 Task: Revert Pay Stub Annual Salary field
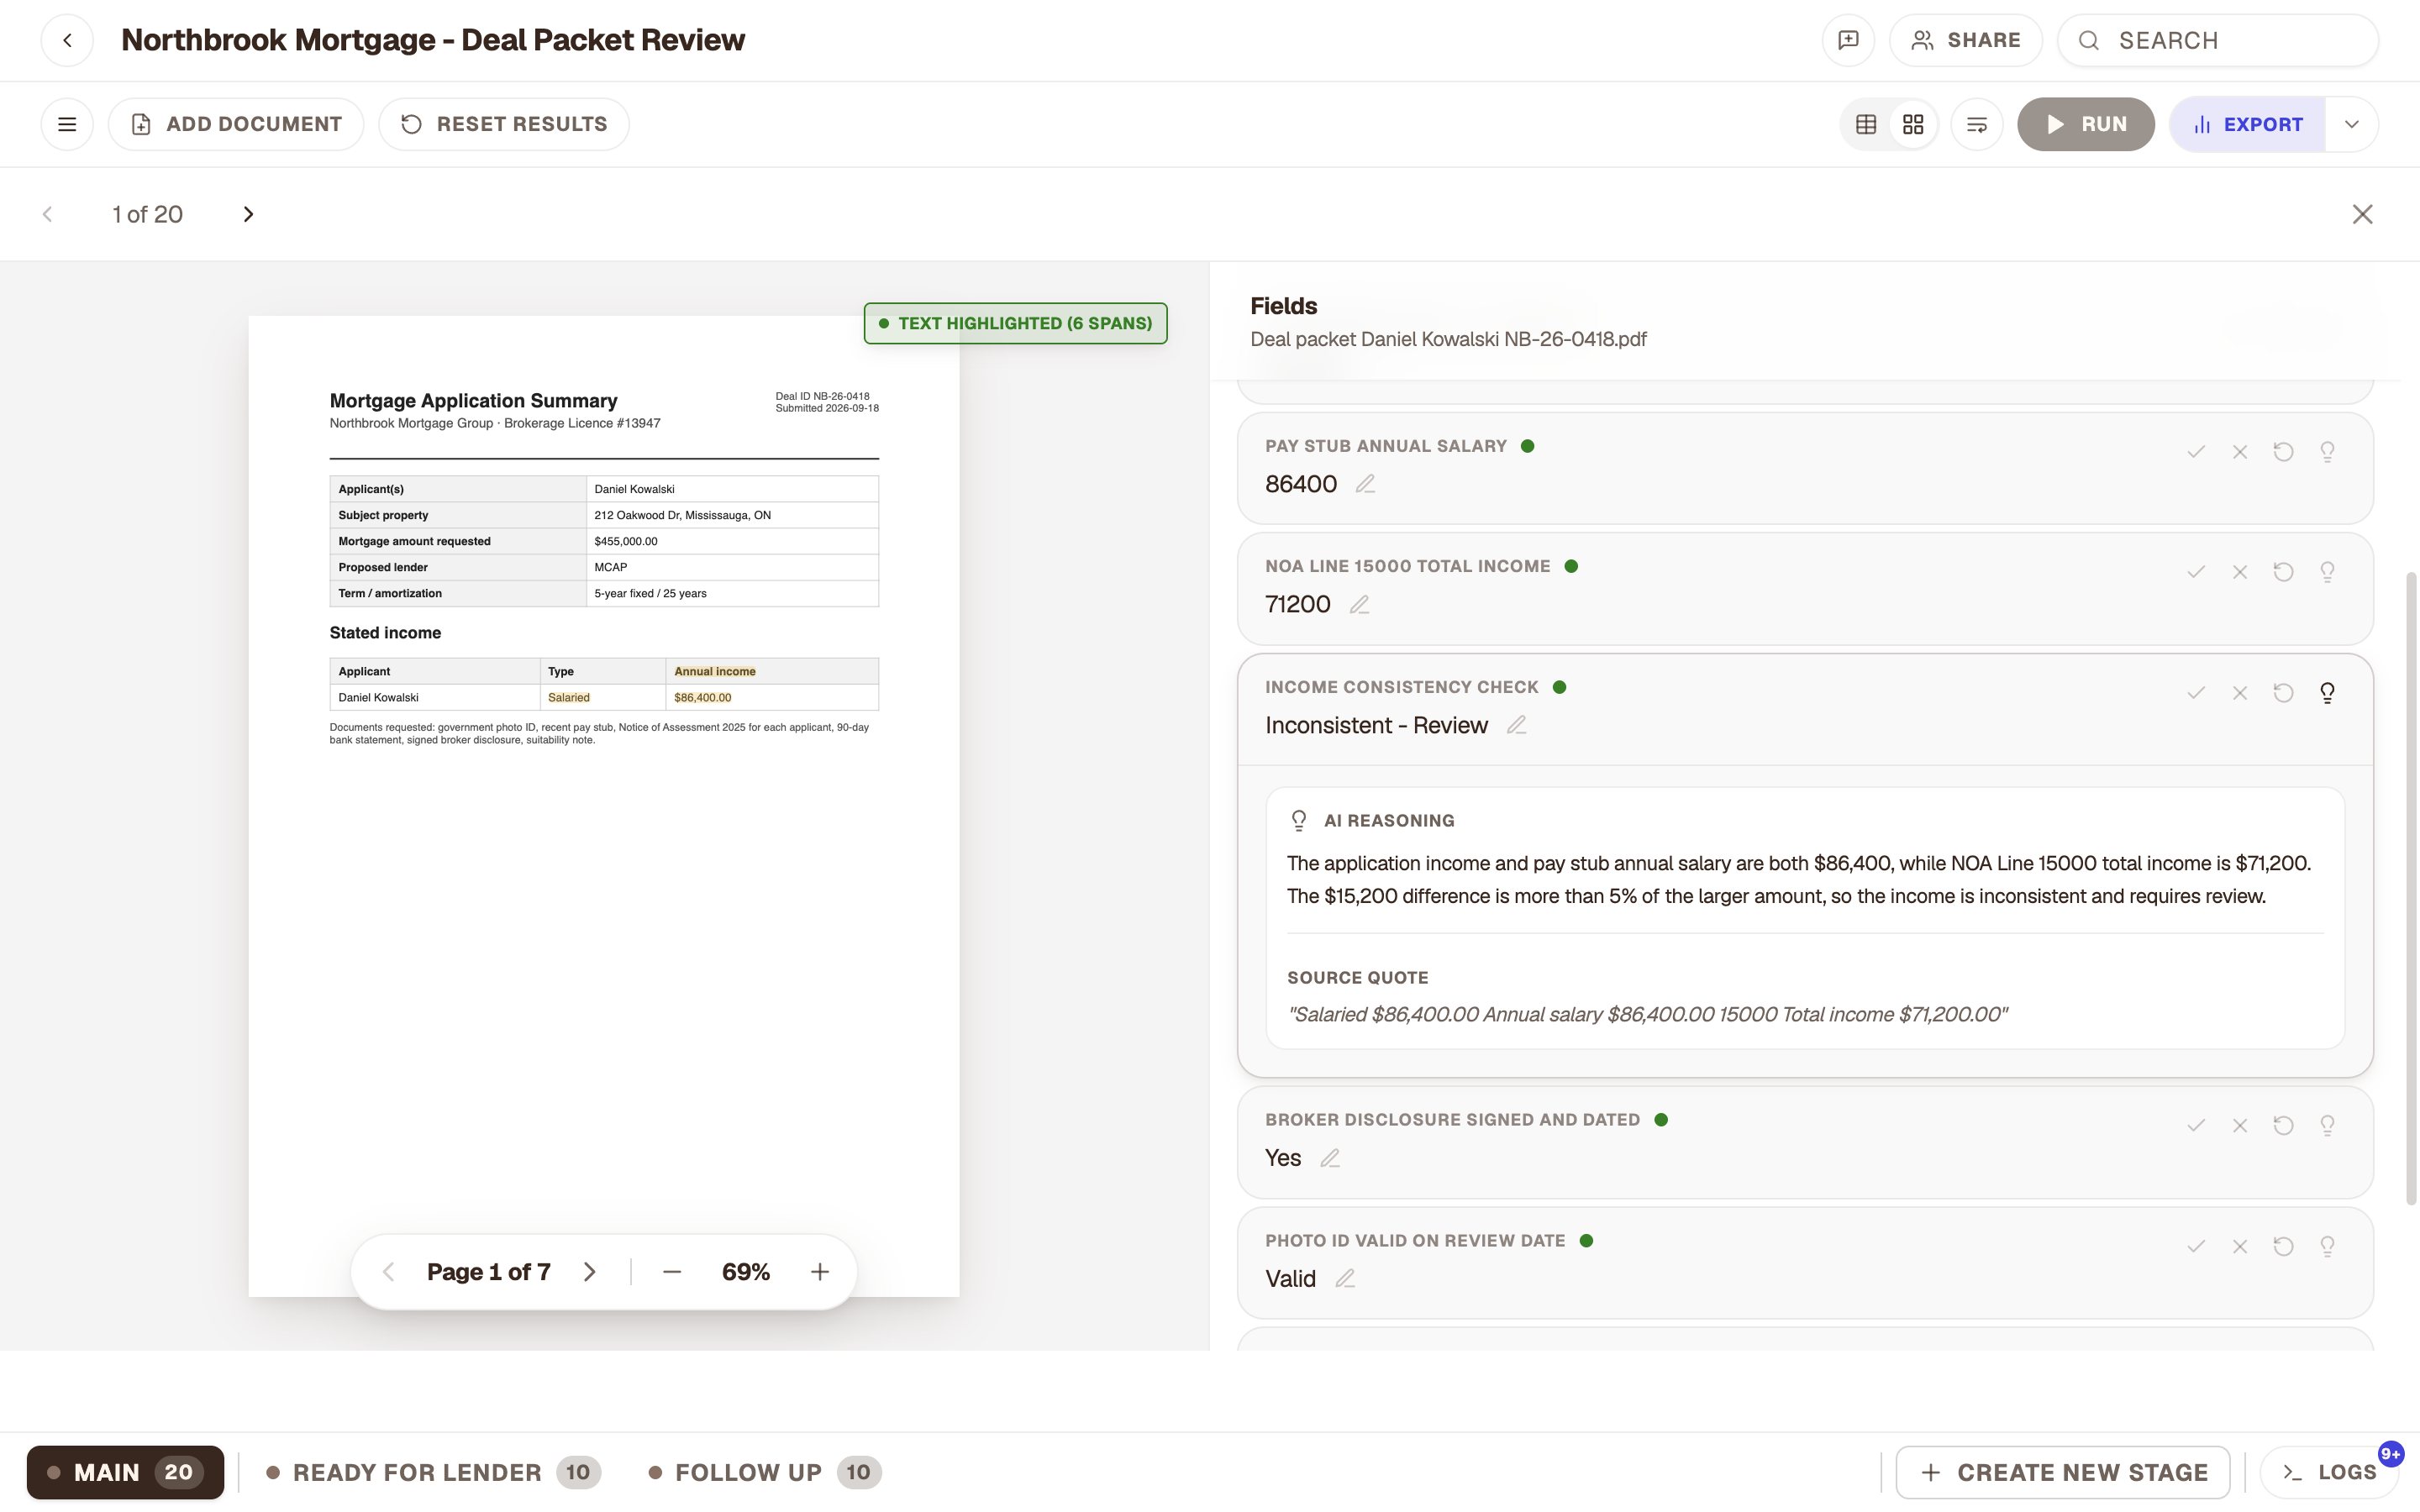point(2283,452)
